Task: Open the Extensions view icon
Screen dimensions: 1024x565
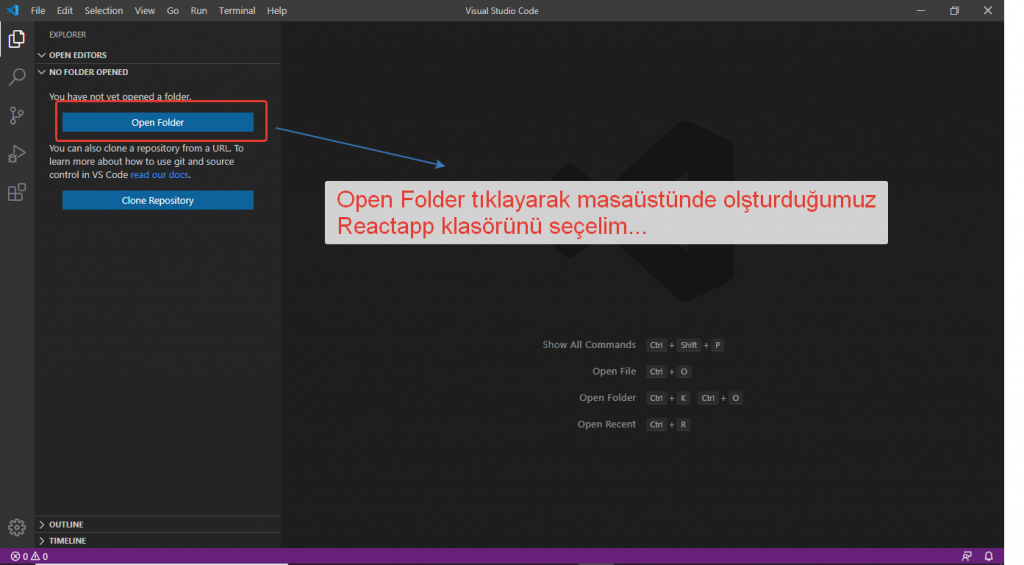Action: point(17,192)
